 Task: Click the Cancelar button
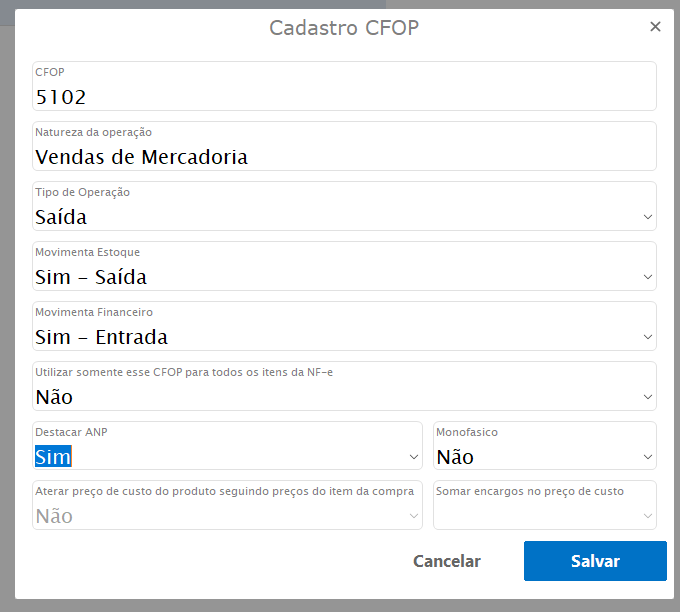(447, 561)
